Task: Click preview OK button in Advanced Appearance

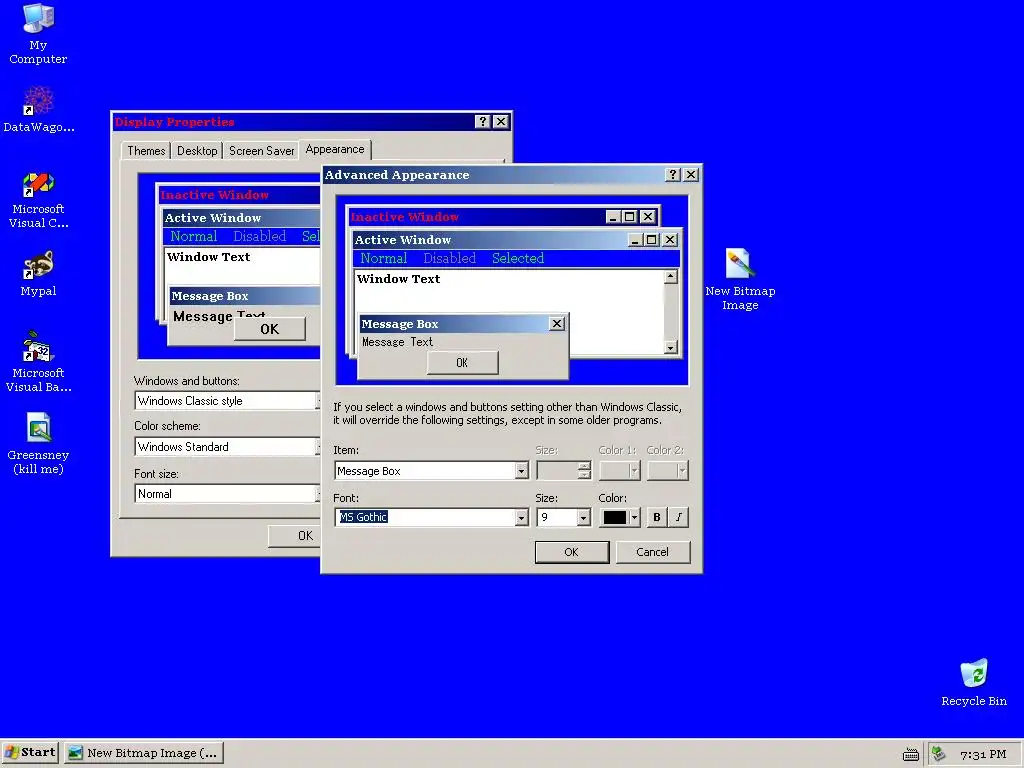Action: (x=462, y=362)
